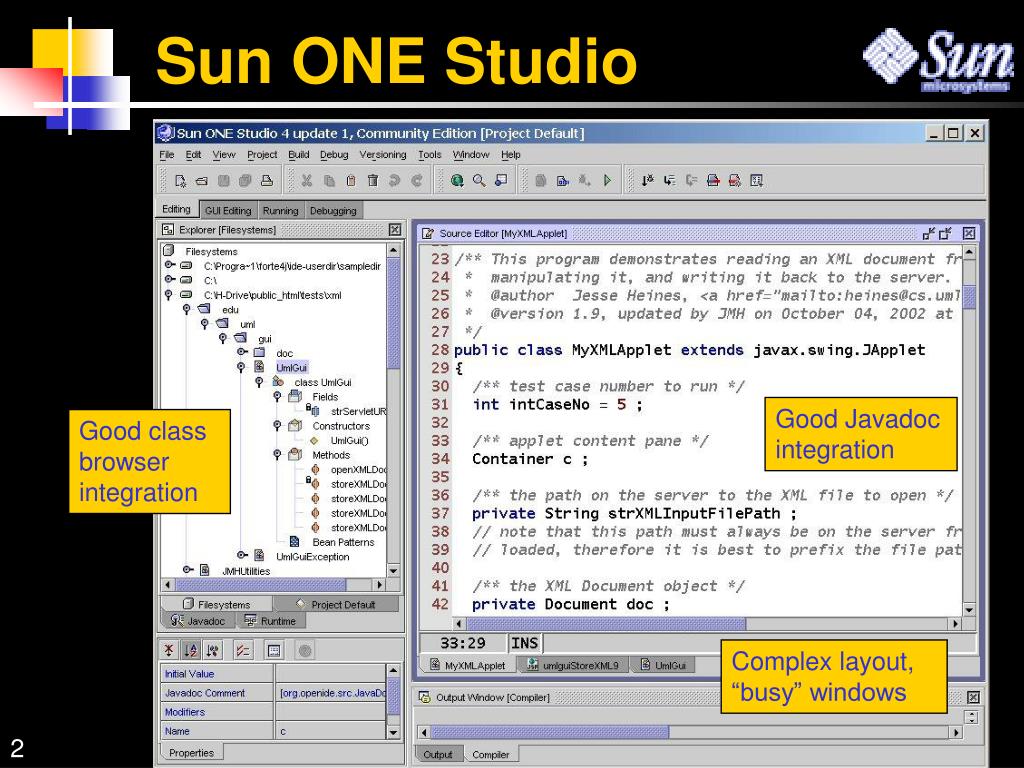The image size is (1024, 768).
Task: Toggle the show editable properties only icon
Action: [x=243, y=650]
